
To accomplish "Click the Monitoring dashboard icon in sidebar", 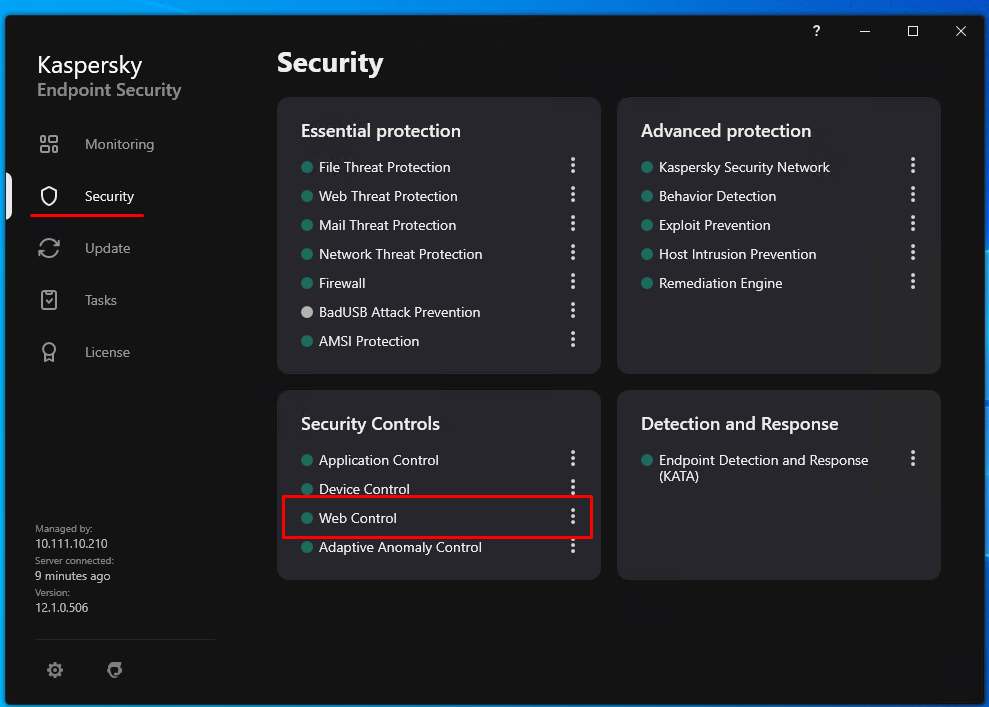I will [x=49, y=144].
